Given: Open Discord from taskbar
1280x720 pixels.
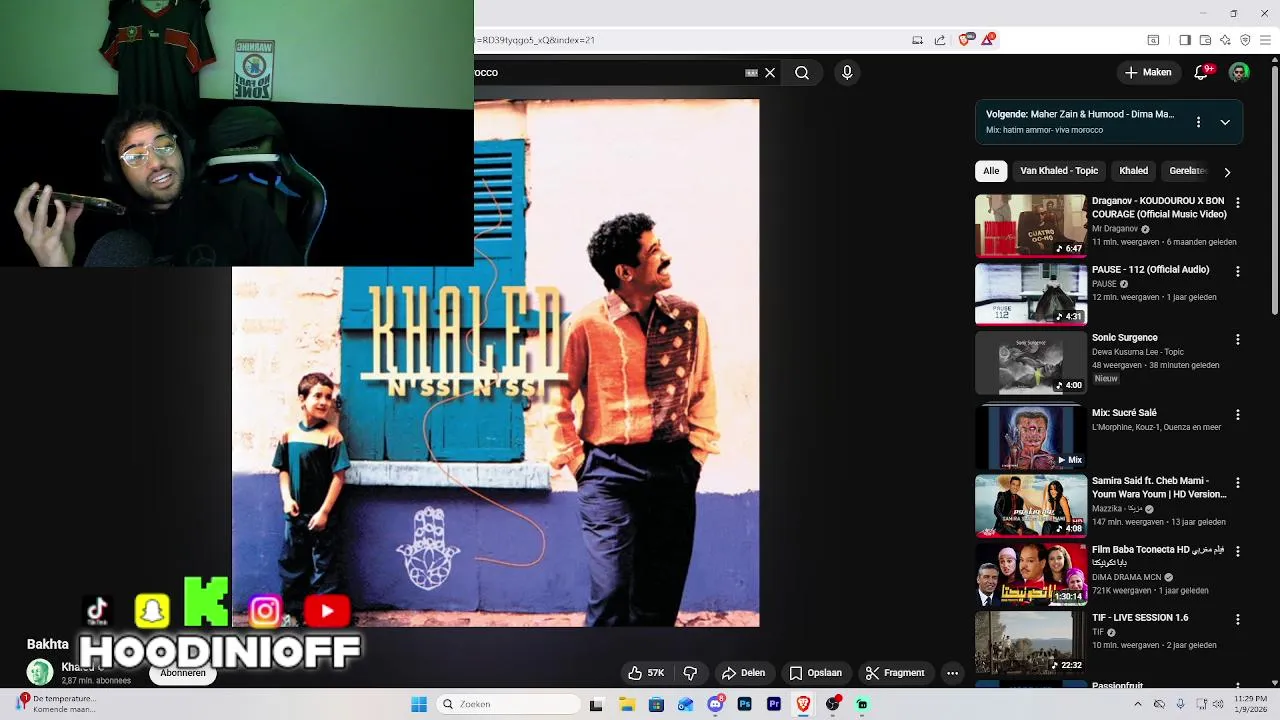Looking at the screenshot, I should tap(715, 704).
